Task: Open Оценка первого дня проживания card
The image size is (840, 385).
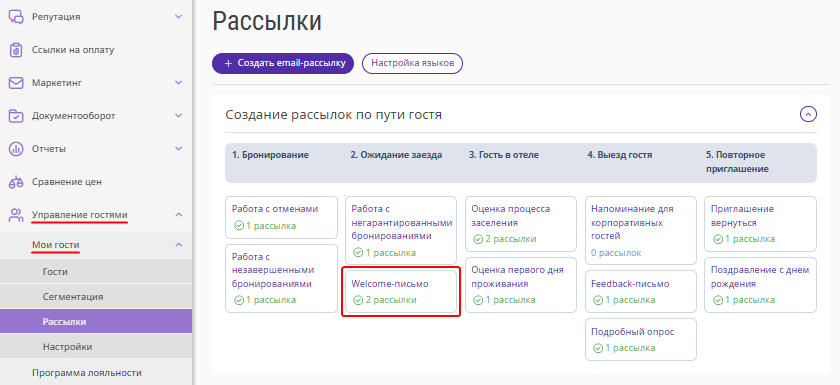Action: point(521,285)
